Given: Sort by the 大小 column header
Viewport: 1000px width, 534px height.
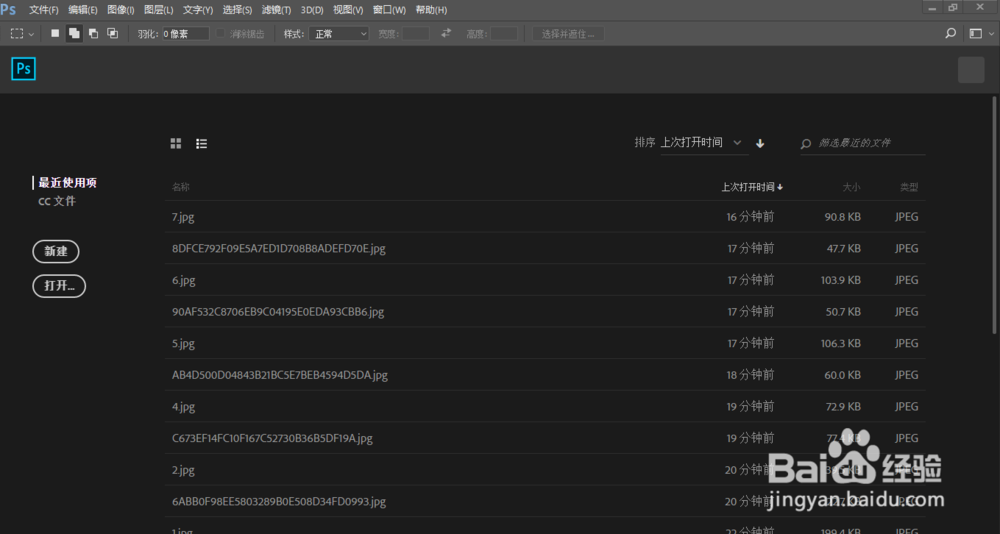Looking at the screenshot, I should tap(851, 188).
